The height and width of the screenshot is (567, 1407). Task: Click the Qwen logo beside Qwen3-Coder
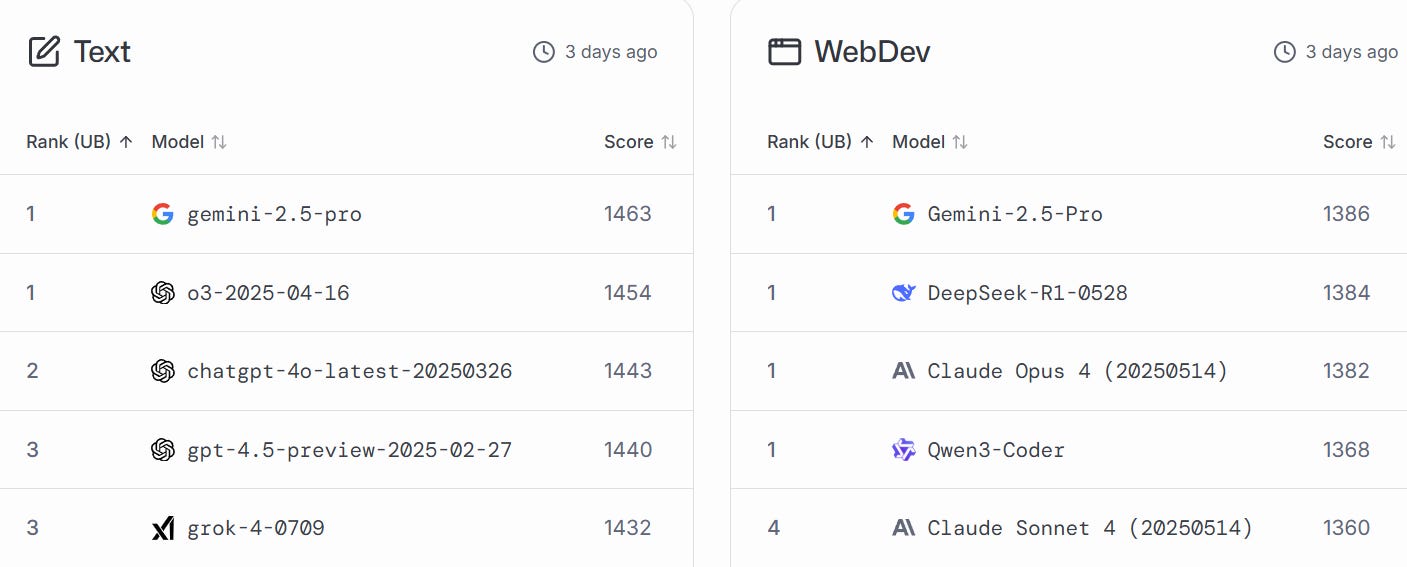pos(903,450)
